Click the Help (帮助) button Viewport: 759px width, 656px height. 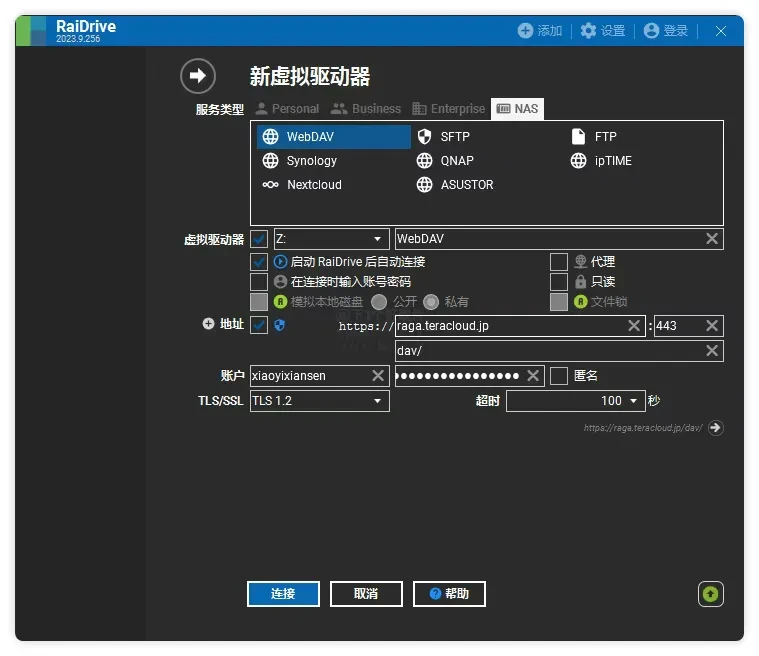click(x=449, y=594)
